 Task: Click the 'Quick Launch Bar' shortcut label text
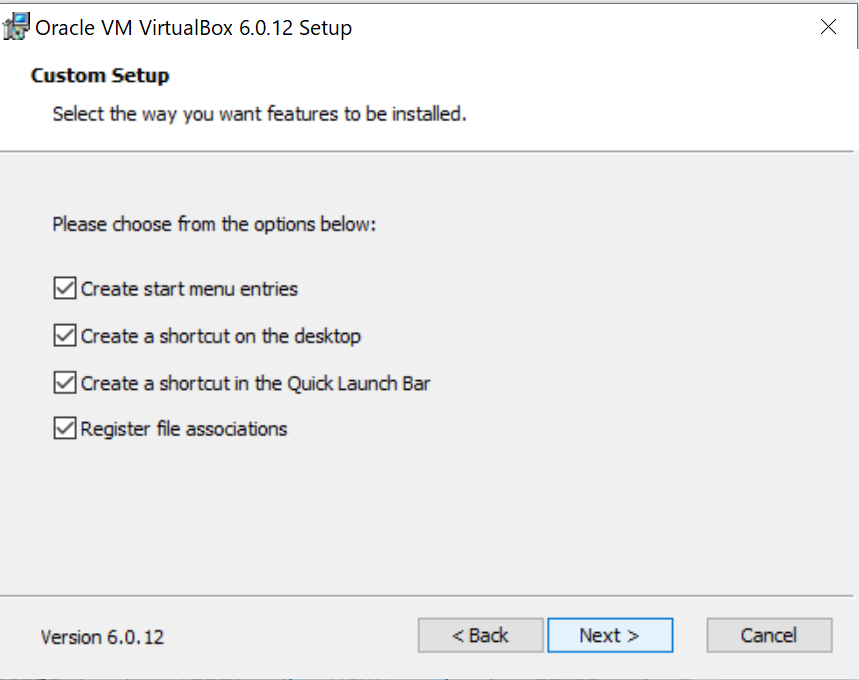point(255,383)
